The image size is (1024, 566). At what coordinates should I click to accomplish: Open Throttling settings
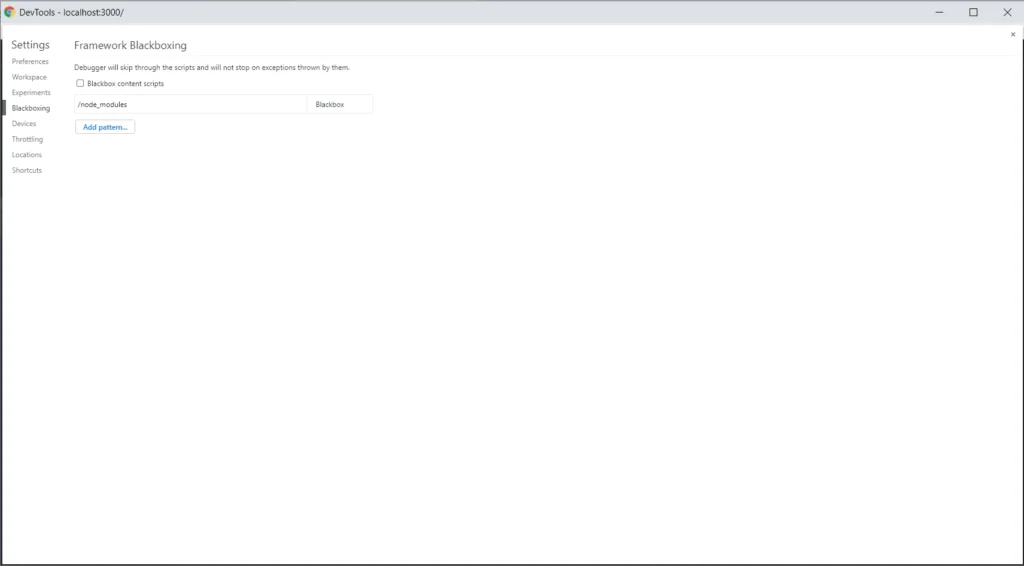[27, 139]
